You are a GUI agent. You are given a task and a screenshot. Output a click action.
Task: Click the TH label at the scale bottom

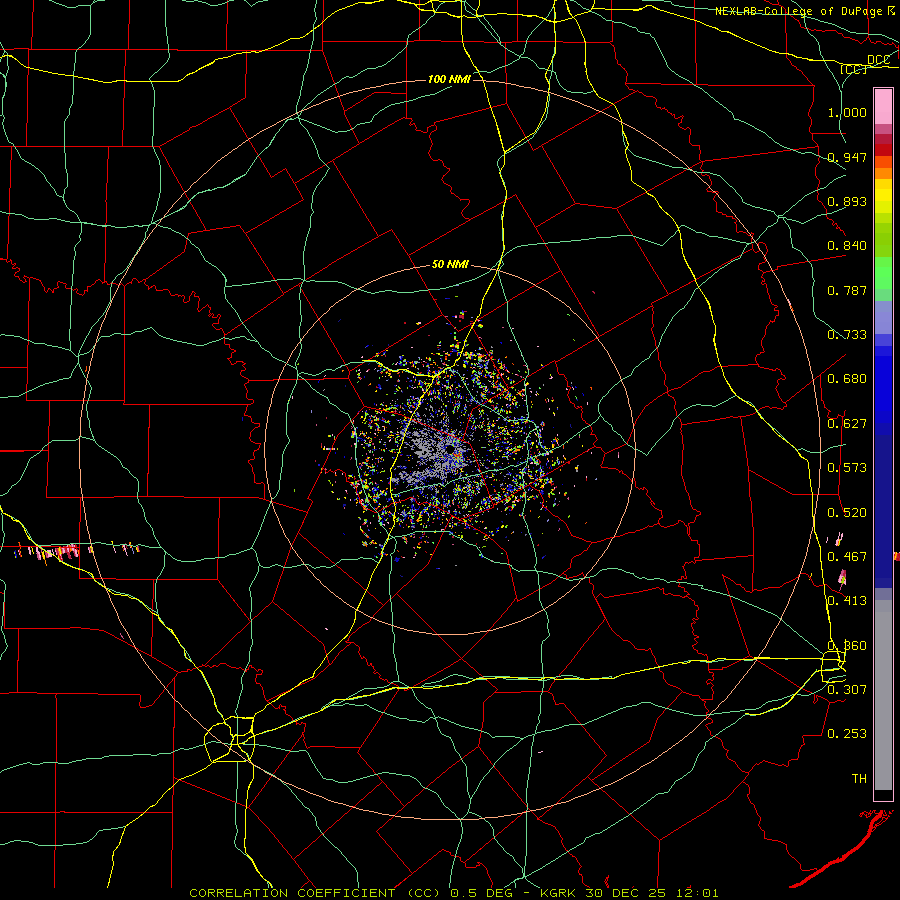859,779
